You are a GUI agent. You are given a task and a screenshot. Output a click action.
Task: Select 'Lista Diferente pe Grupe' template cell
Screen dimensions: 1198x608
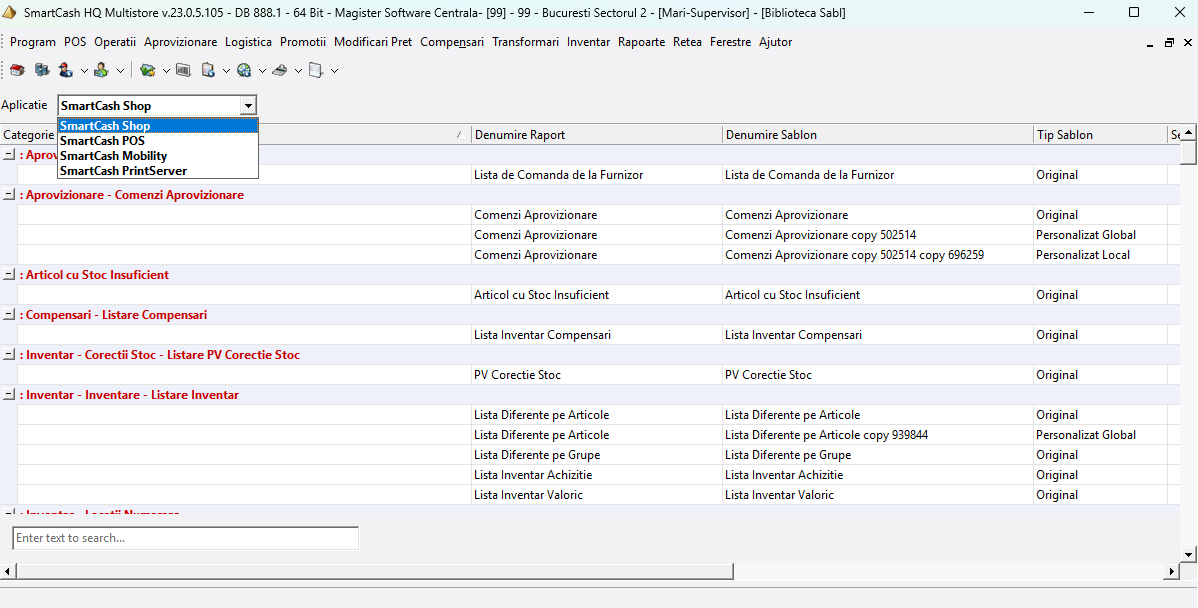tap(878, 454)
